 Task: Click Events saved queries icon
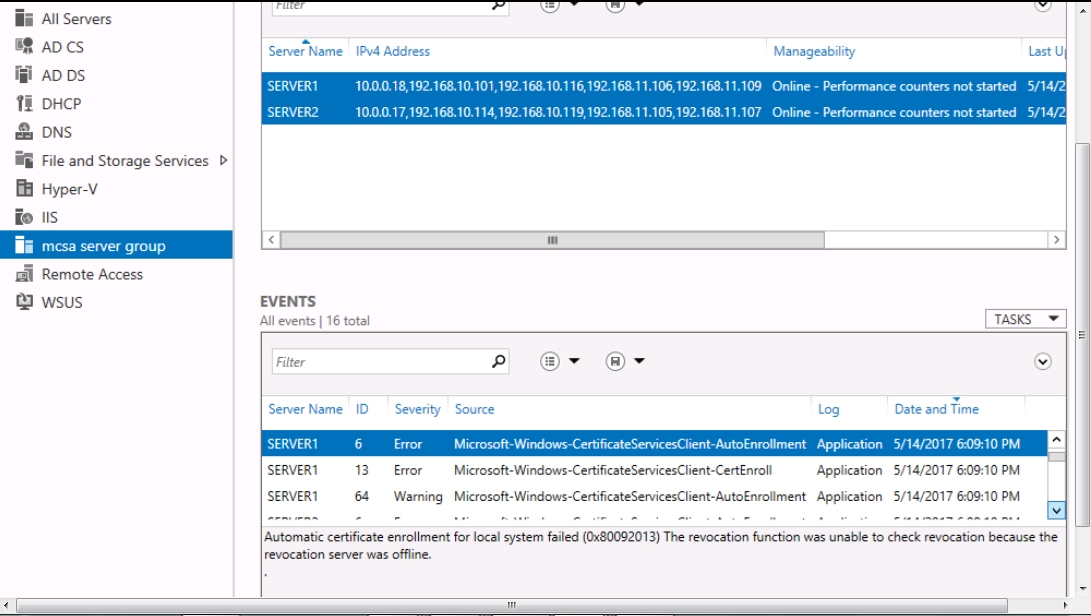point(615,361)
